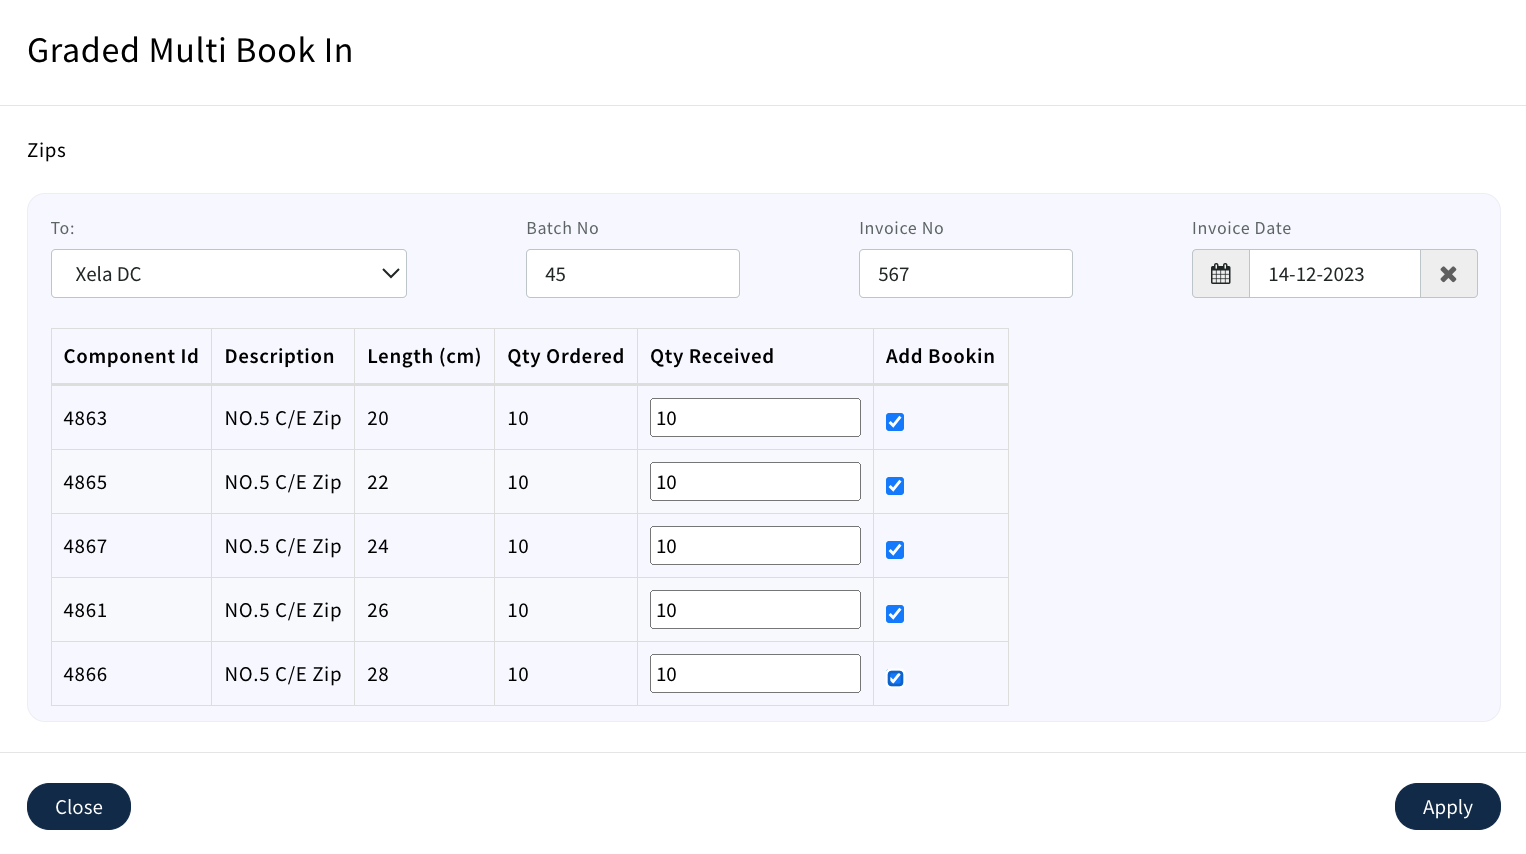The height and width of the screenshot is (854, 1526).
Task: Expand the To location dropdown
Action: coord(229,274)
